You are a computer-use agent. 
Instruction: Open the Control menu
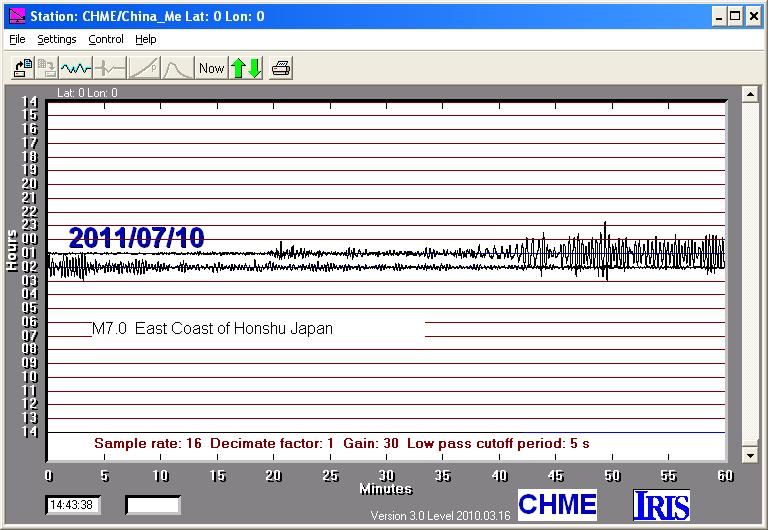106,40
